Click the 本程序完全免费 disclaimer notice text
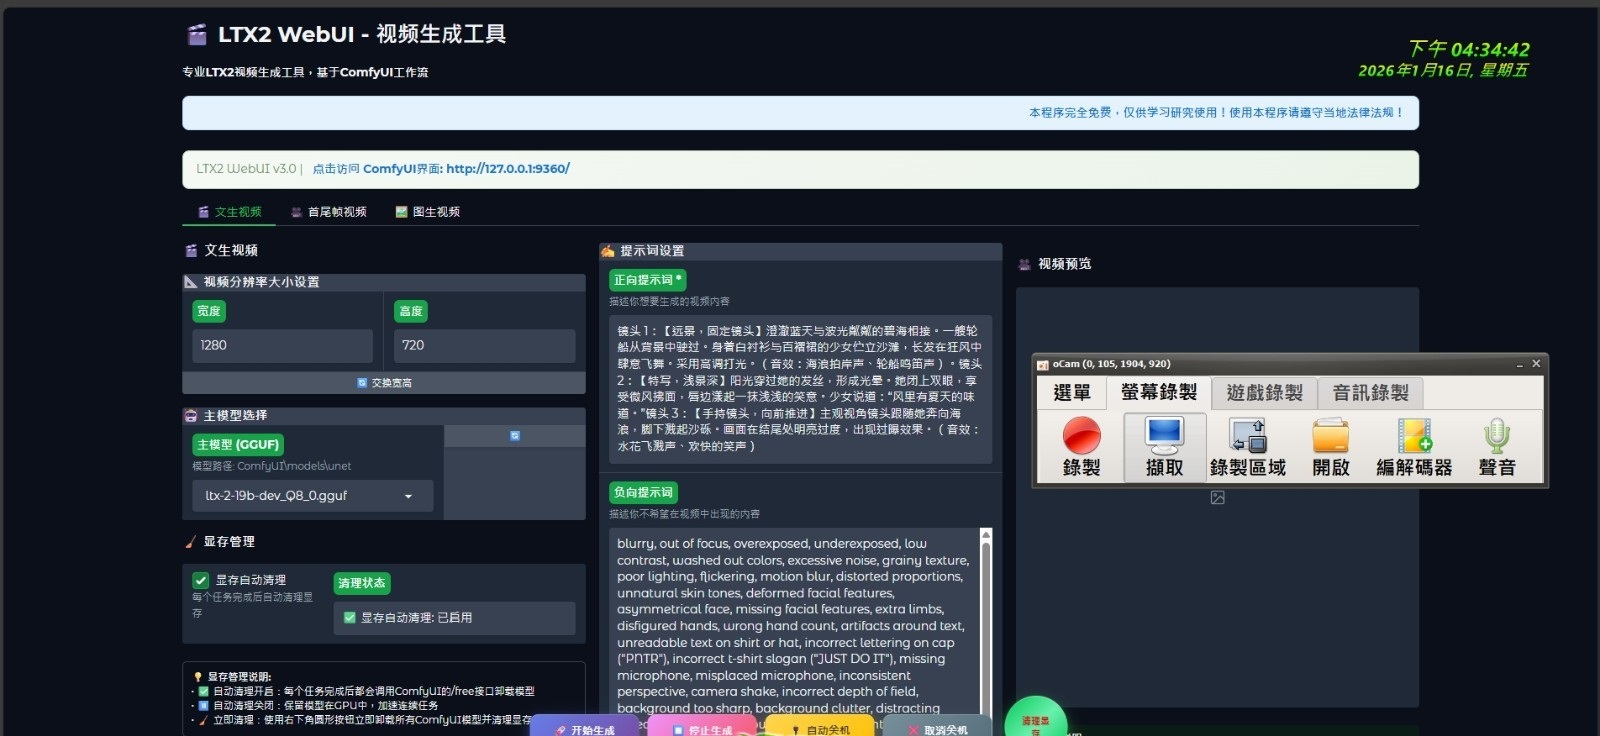 [x=1216, y=113]
